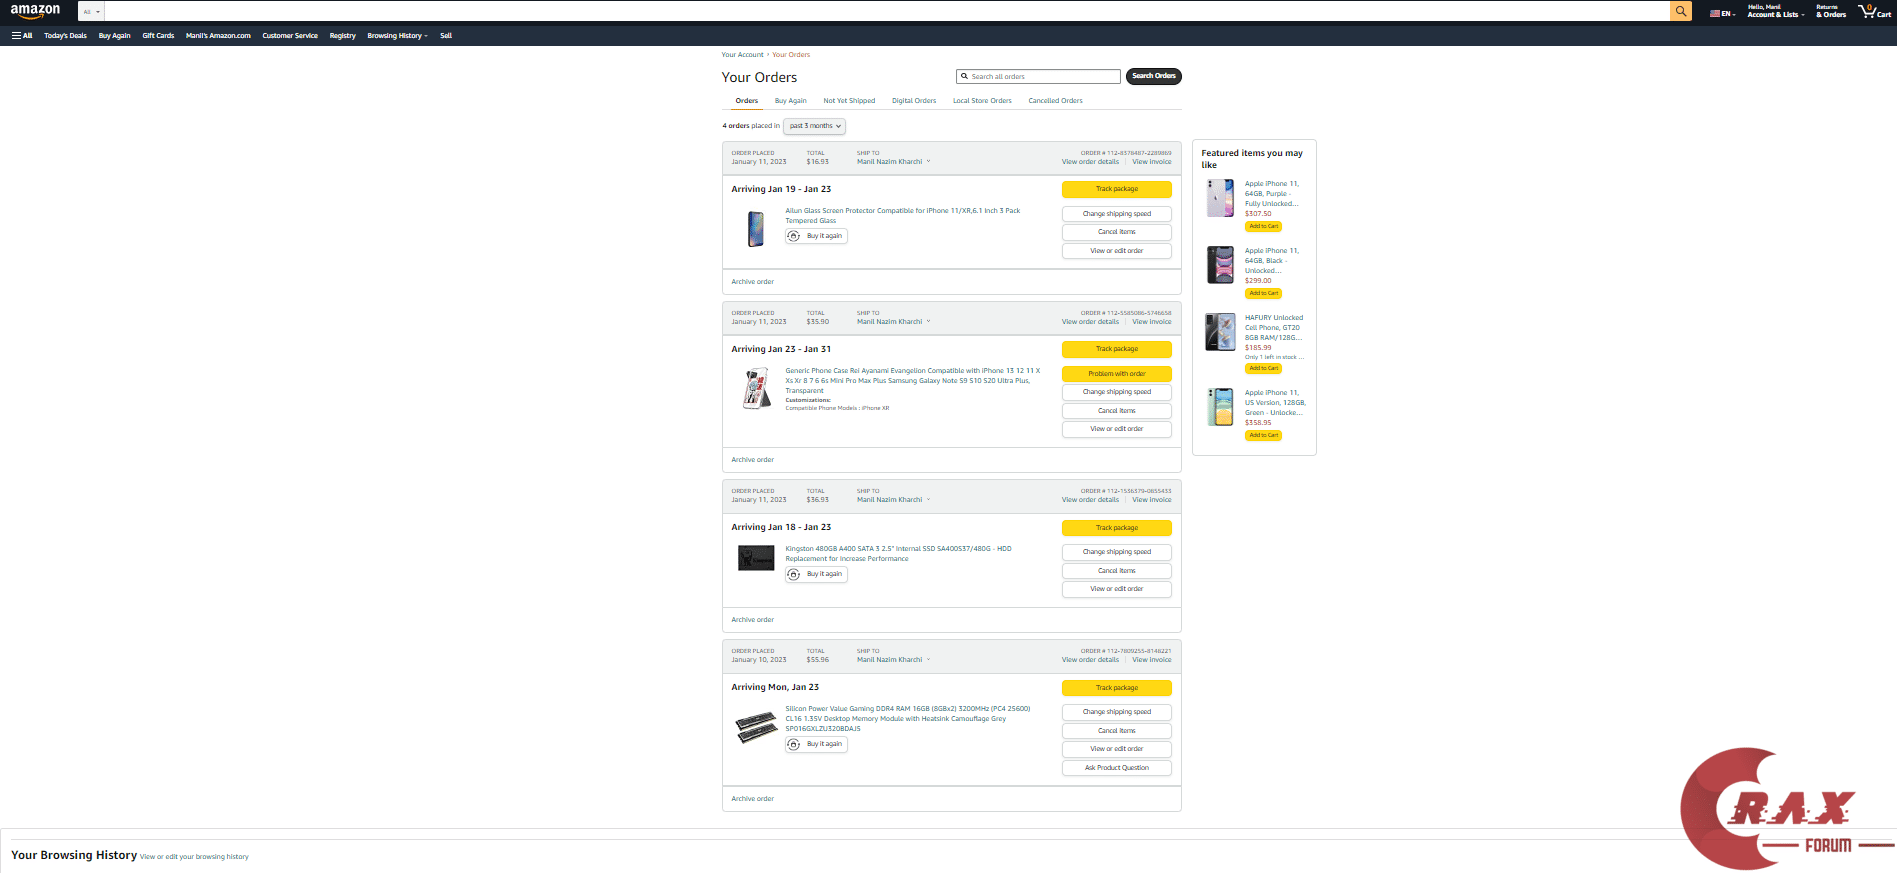The image size is (1897, 873).
Task: Click Problem with order button
Action: 1116,374
